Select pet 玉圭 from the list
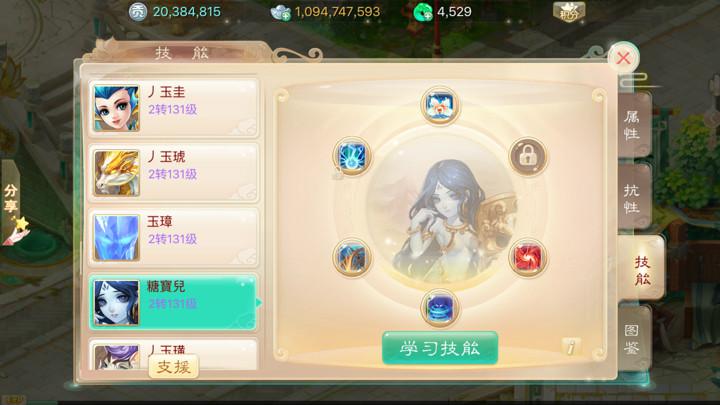Image resolution: width=720 pixels, height=405 pixels. (173, 108)
